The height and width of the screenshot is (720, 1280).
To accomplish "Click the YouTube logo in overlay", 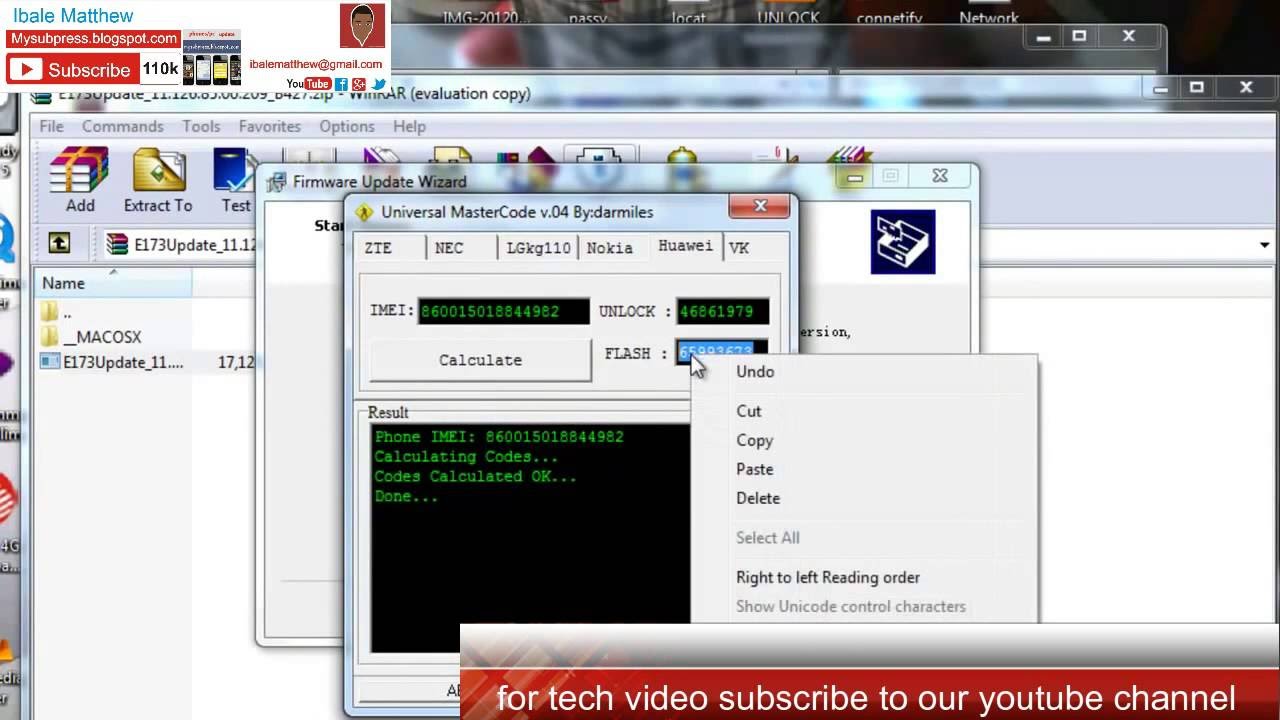I will tap(309, 84).
